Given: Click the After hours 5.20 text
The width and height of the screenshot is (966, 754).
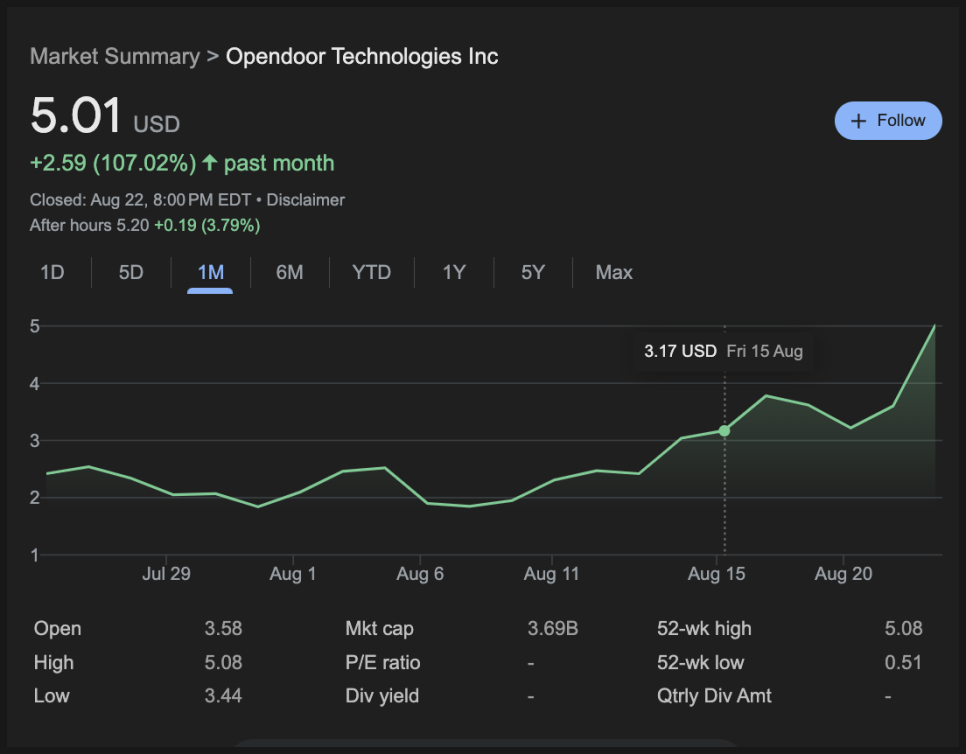Looking at the screenshot, I should [x=89, y=225].
